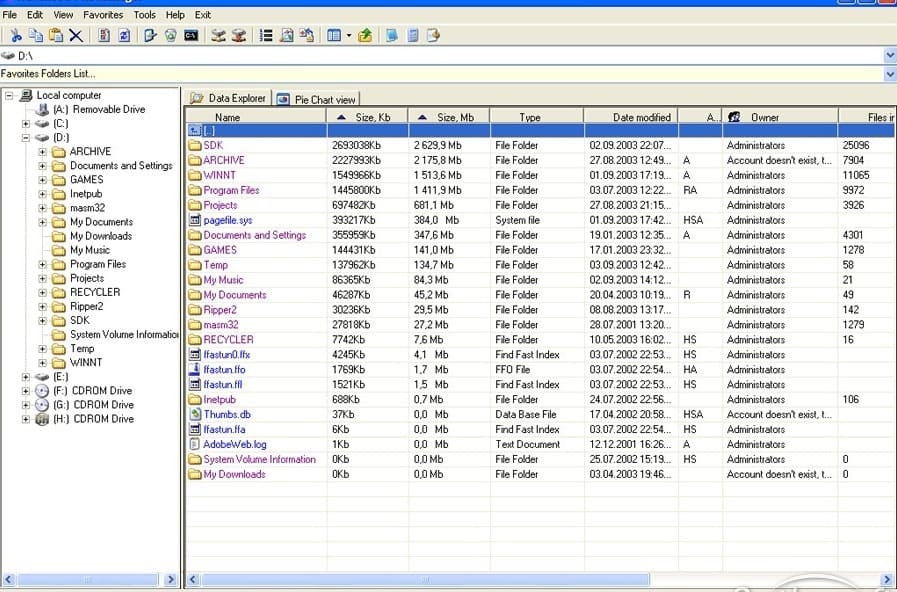Viewport: 897px width, 592px height.
Task: Click the Paste clipboard toolbar icon
Action: pos(55,35)
